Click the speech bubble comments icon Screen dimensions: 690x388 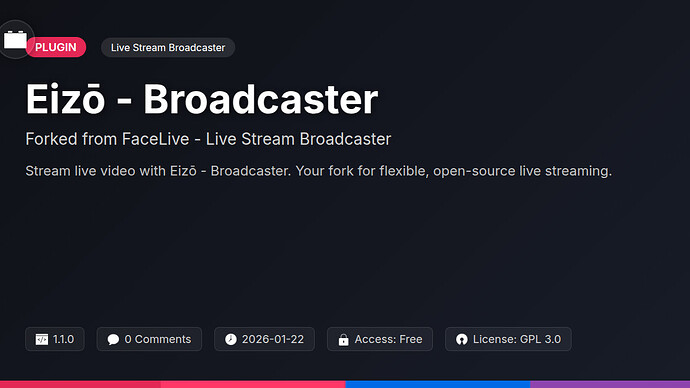113,339
